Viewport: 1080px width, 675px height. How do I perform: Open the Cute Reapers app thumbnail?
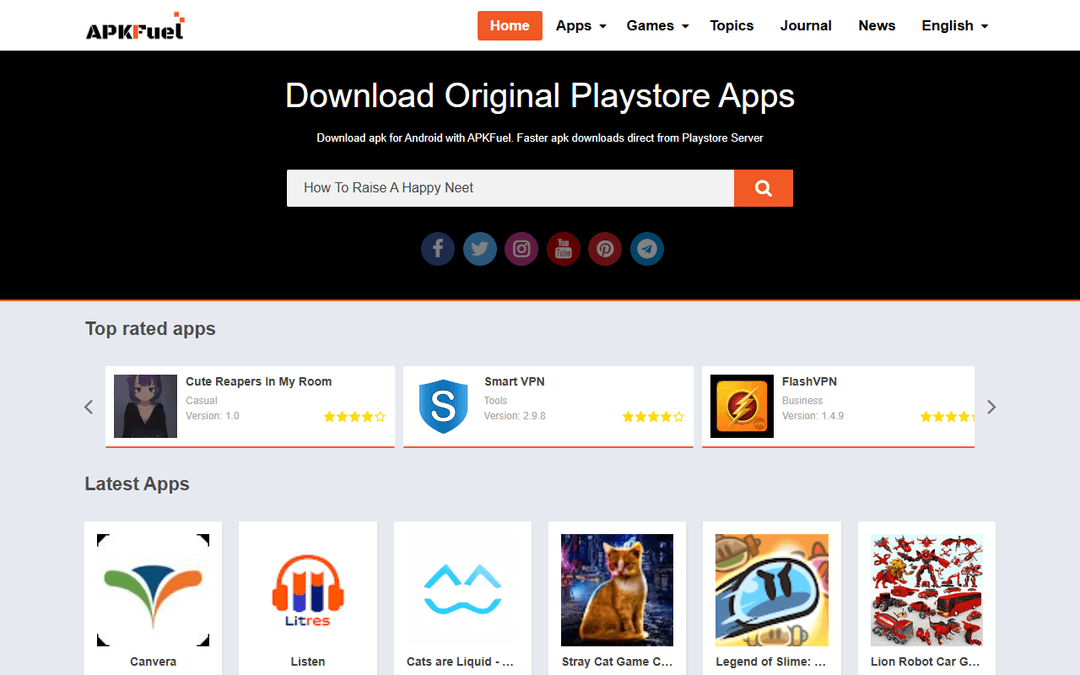coord(145,406)
